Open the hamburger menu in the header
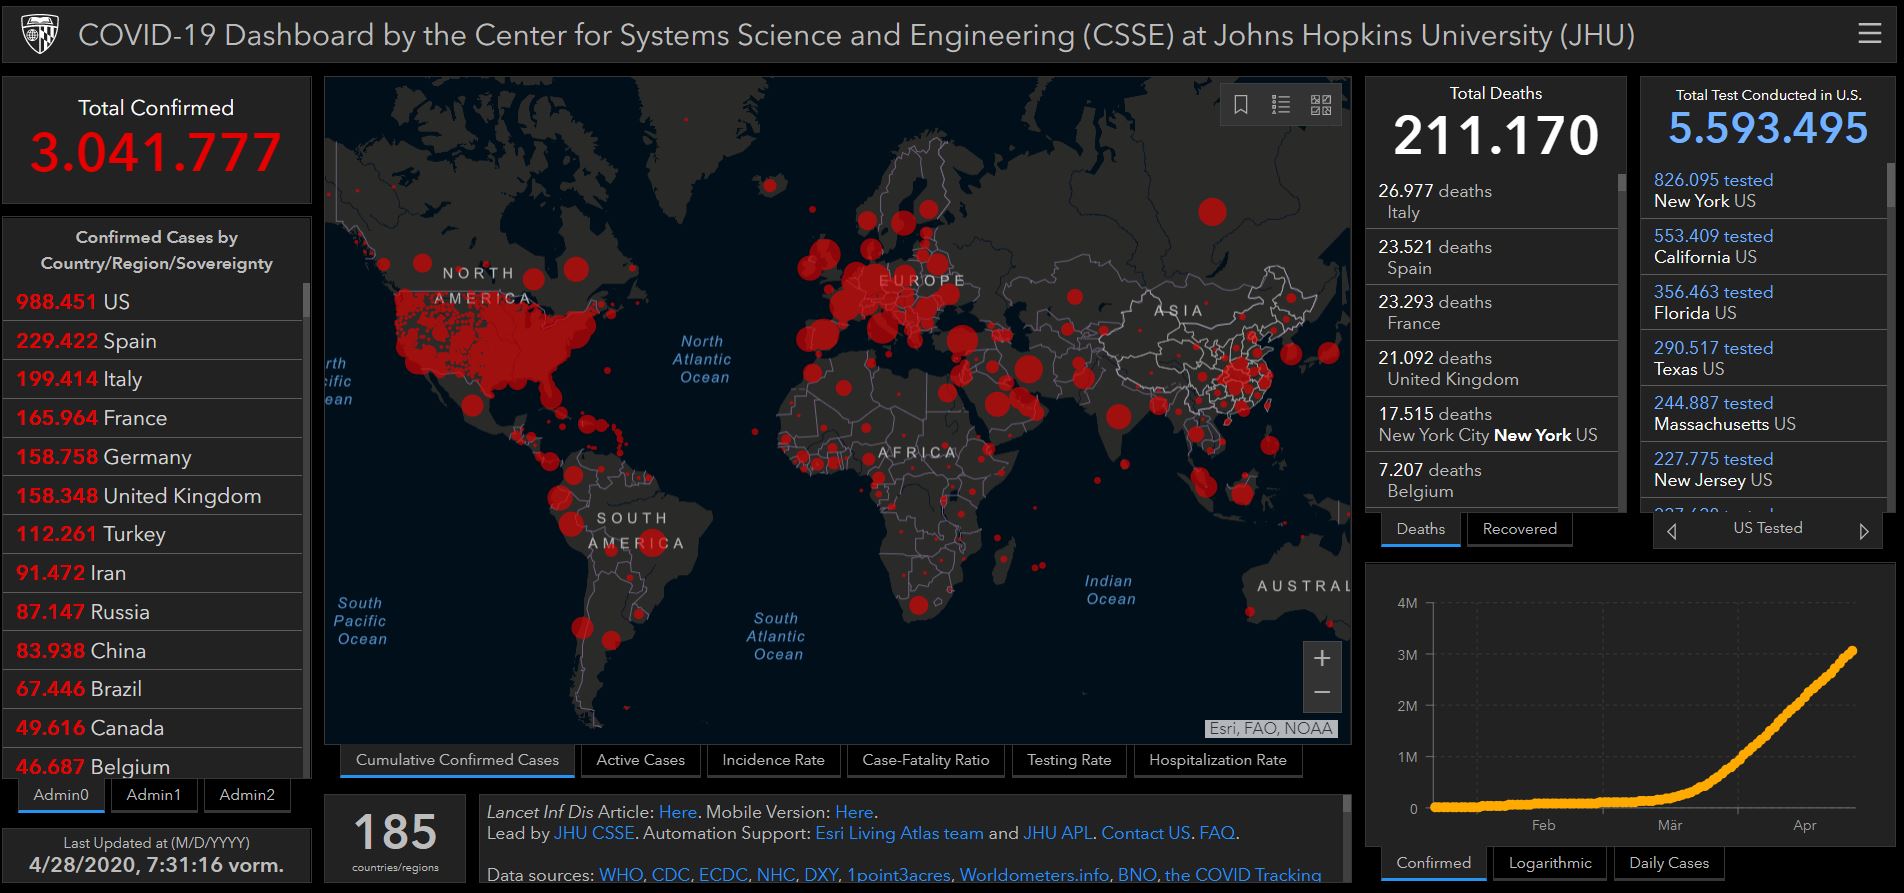Viewport: 1904px width, 893px height. click(x=1869, y=34)
